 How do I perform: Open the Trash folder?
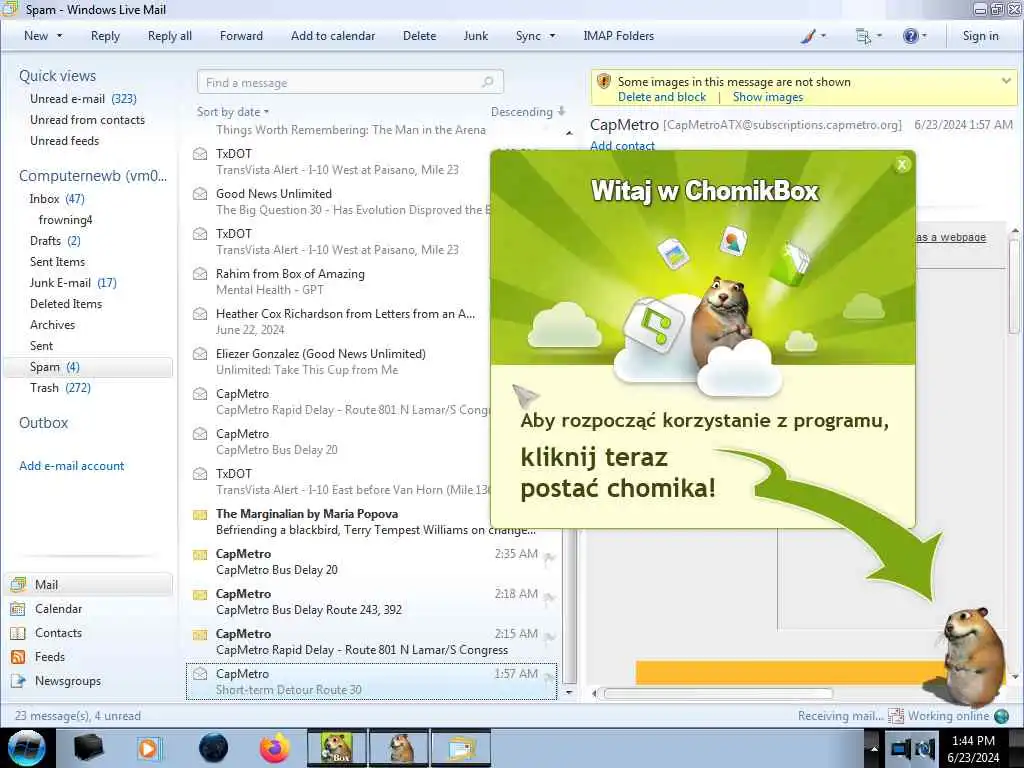60,388
